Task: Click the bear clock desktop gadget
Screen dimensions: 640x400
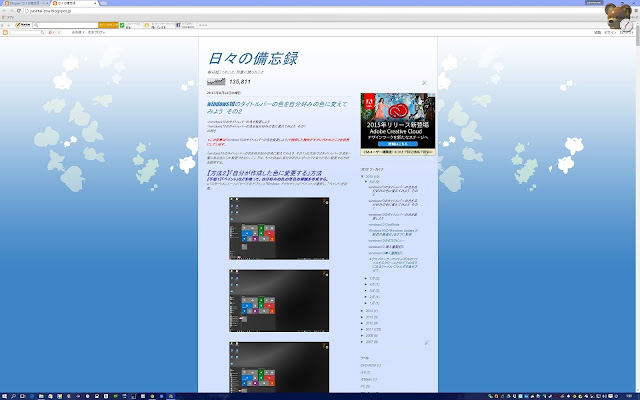Action: (619, 17)
